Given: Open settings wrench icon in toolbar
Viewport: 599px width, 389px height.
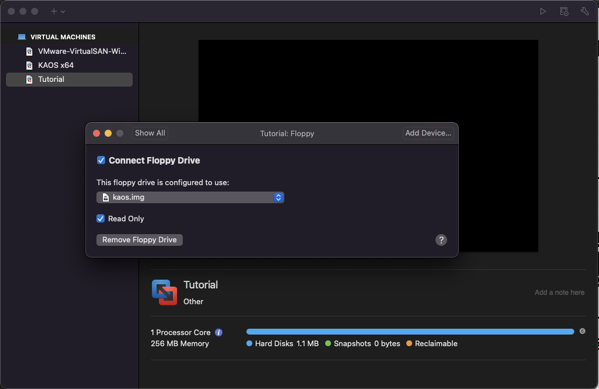Looking at the screenshot, I should 584,11.
